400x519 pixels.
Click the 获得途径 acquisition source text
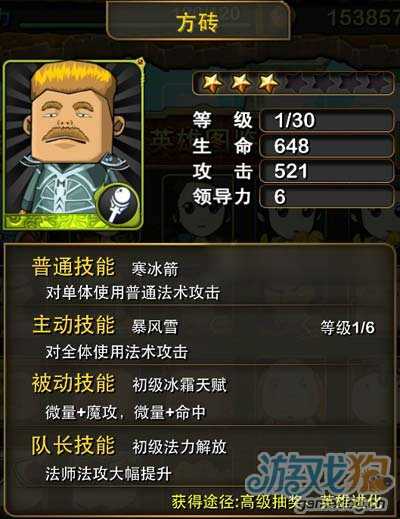[276, 502]
